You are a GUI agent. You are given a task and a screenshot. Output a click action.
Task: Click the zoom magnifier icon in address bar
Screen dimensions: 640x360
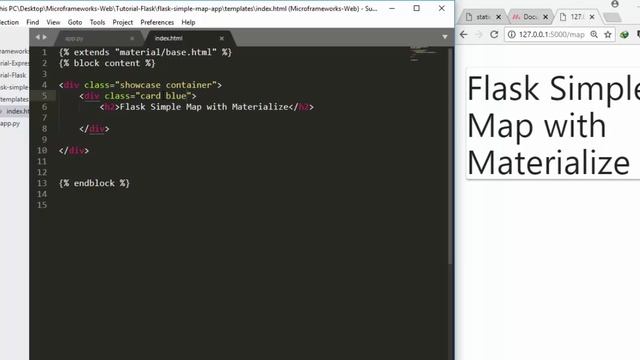pos(594,35)
